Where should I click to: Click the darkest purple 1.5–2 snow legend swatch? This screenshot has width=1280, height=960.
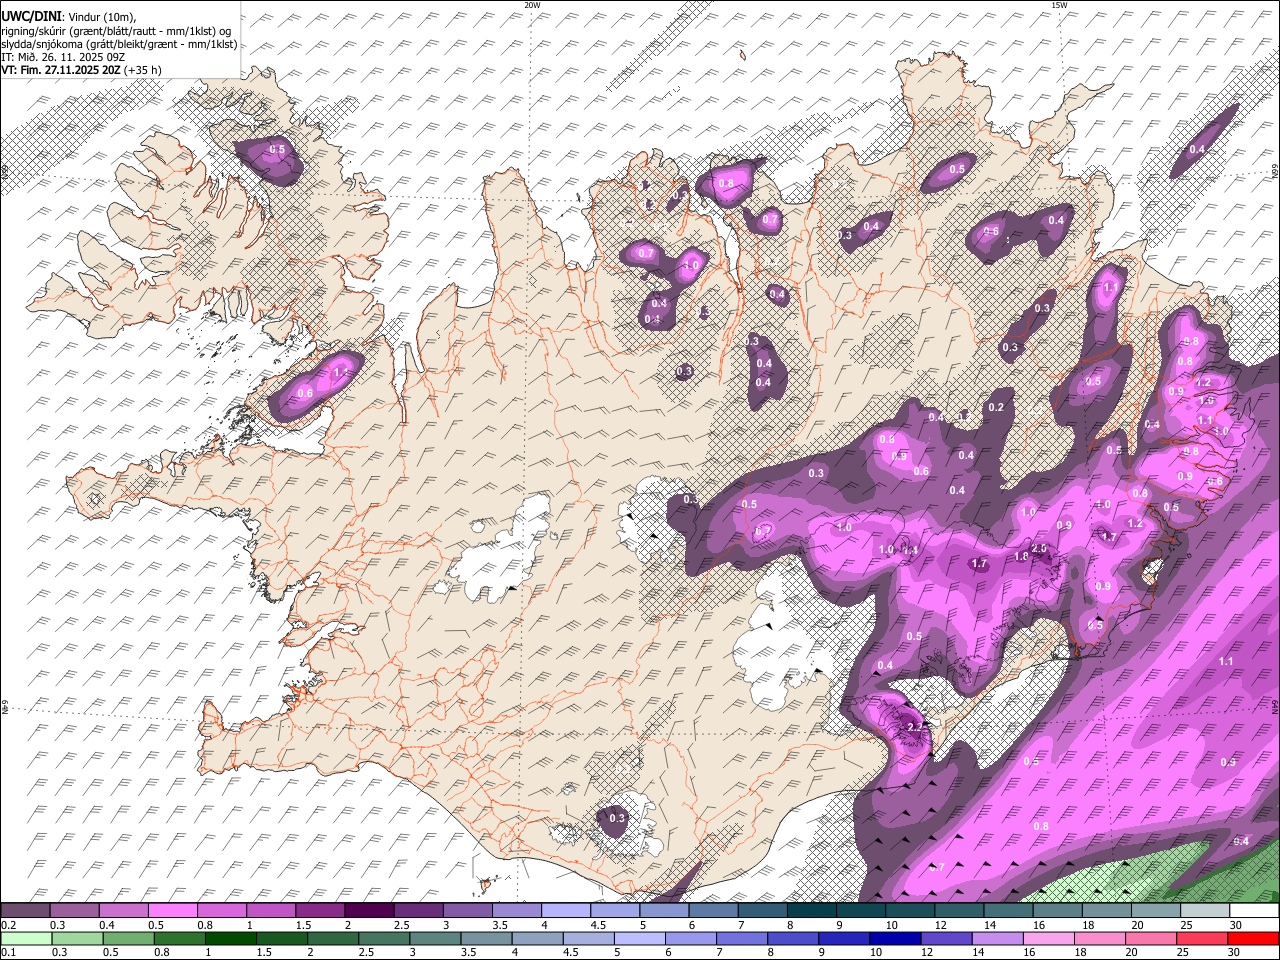[x=368, y=911]
